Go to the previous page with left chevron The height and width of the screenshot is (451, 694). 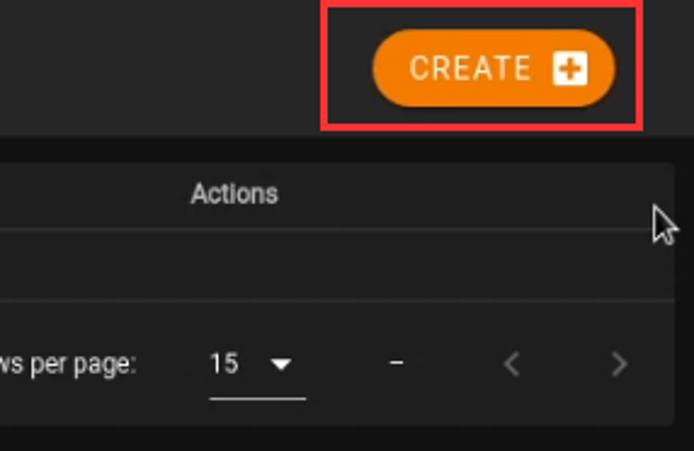coord(512,364)
